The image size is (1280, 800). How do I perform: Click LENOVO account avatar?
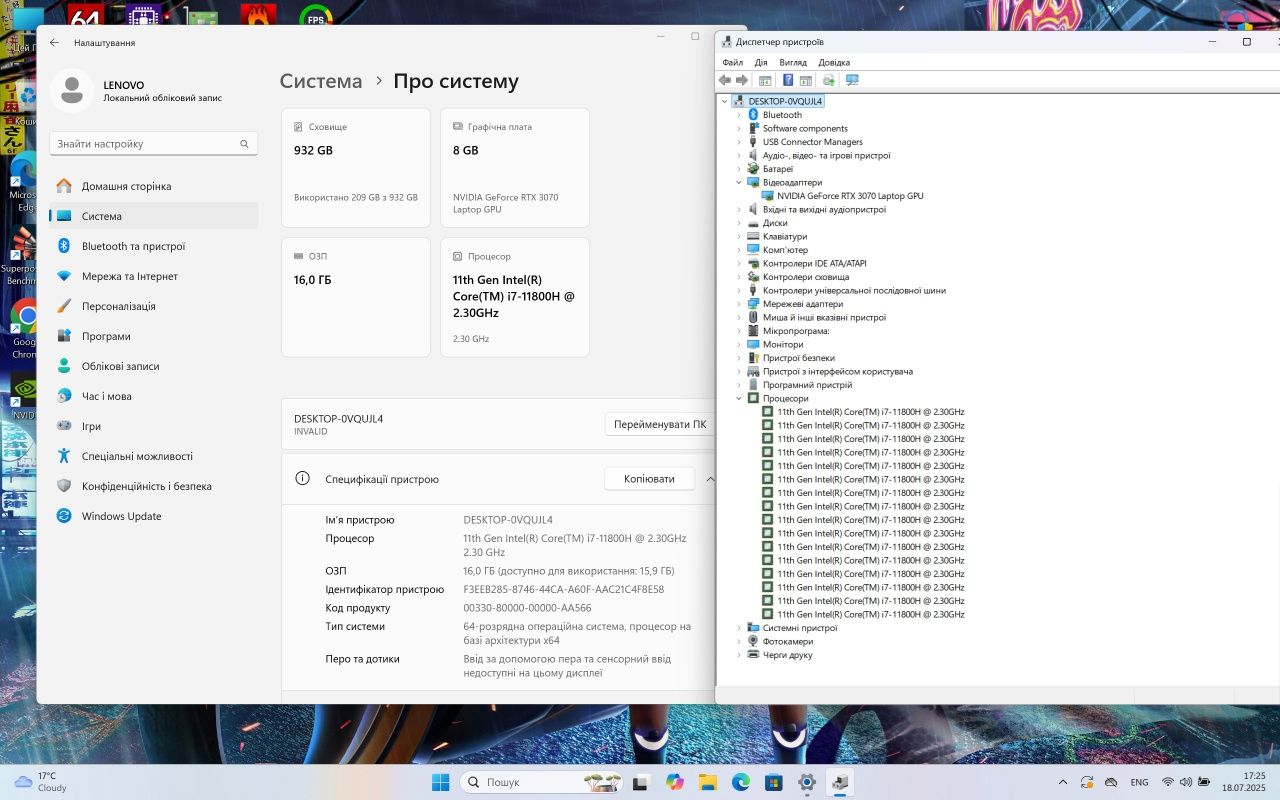[71, 91]
